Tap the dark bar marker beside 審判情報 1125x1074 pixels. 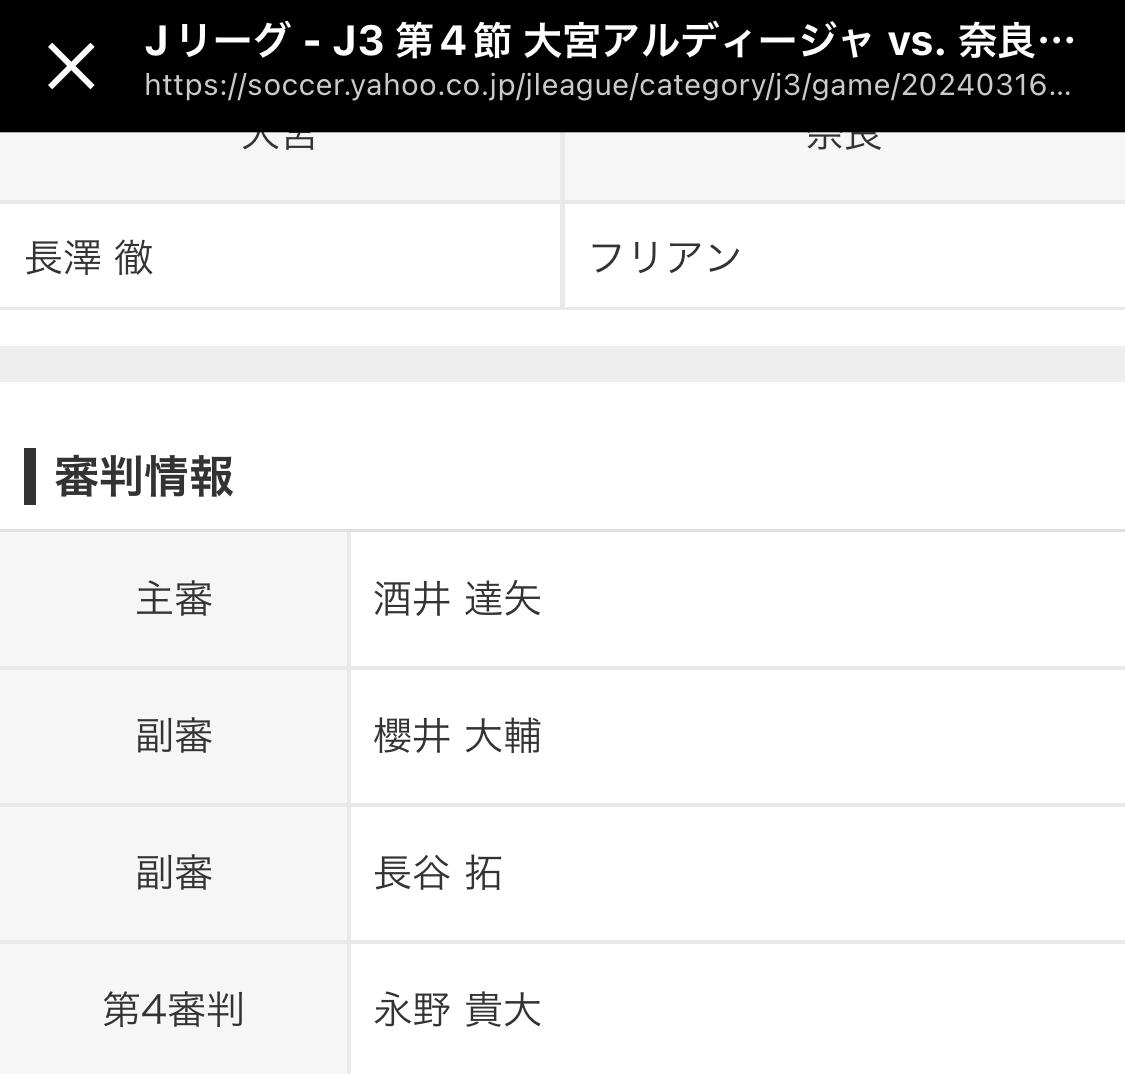coord(30,477)
